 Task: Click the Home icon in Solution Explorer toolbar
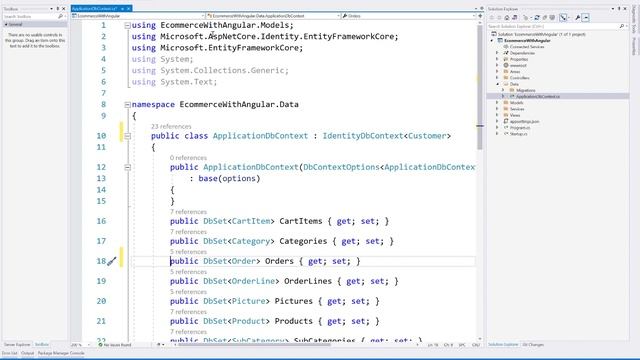[507, 18]
